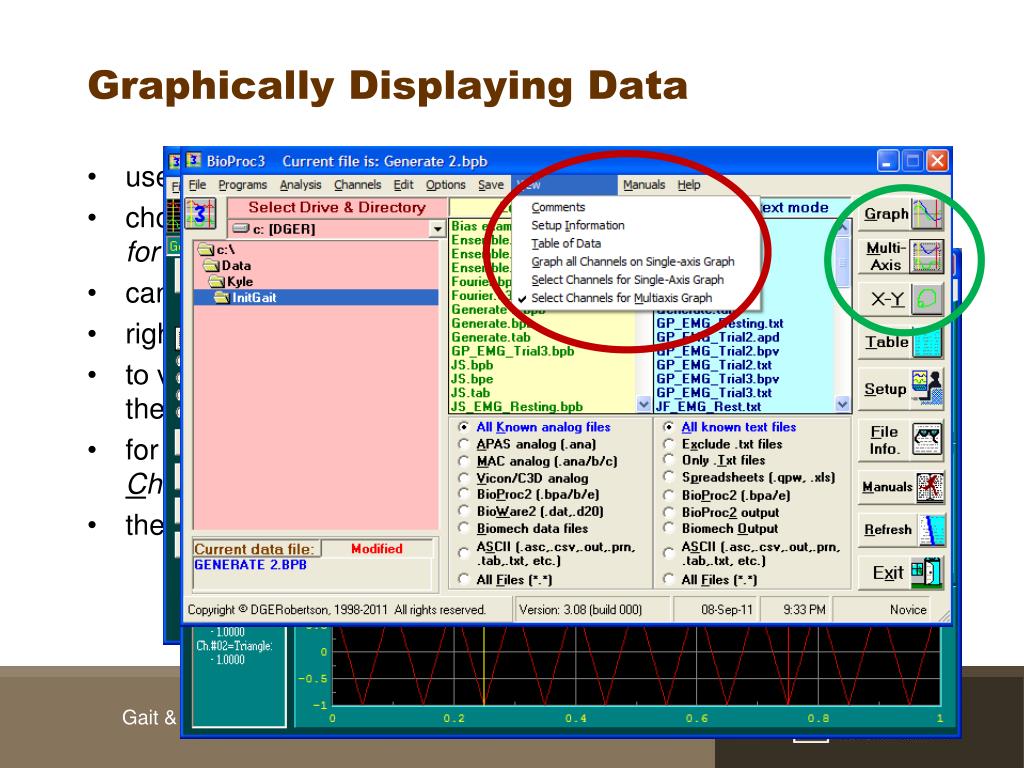Select the APAS analog (.ana) radio button
Viewport: 1024px width, 768px height.
point(464,444)
